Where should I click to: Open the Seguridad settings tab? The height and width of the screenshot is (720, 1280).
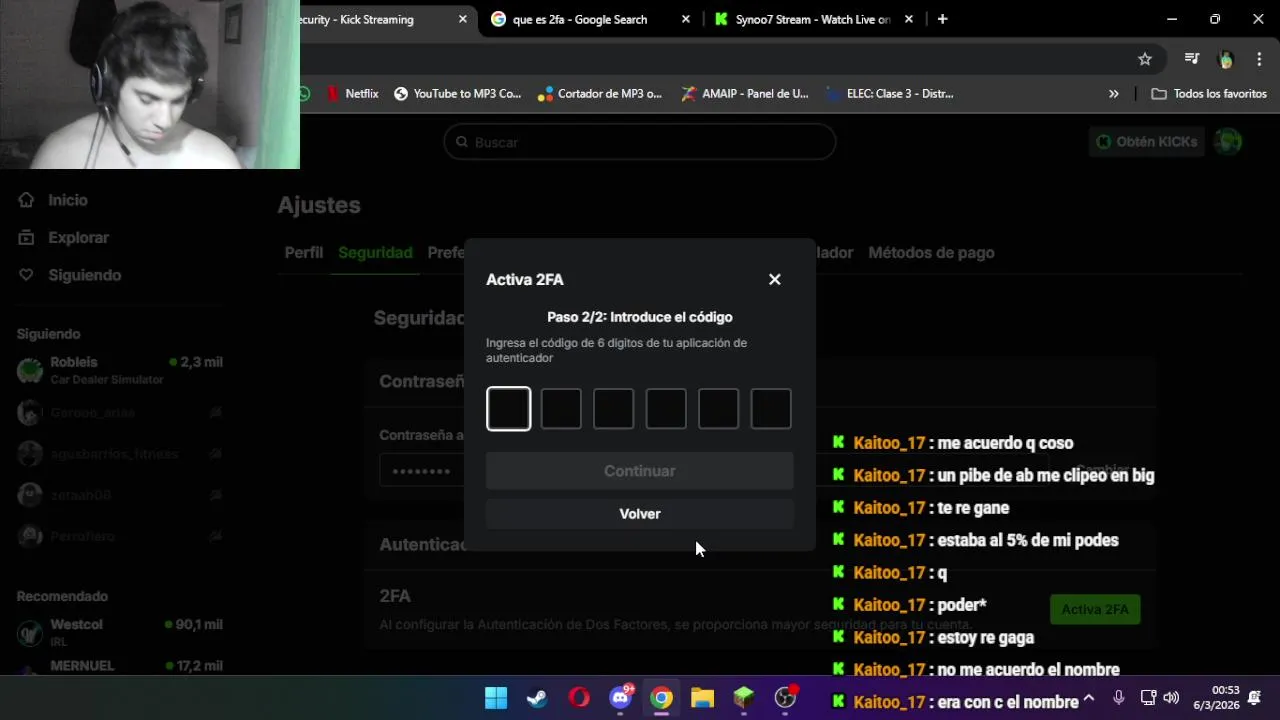375,253
